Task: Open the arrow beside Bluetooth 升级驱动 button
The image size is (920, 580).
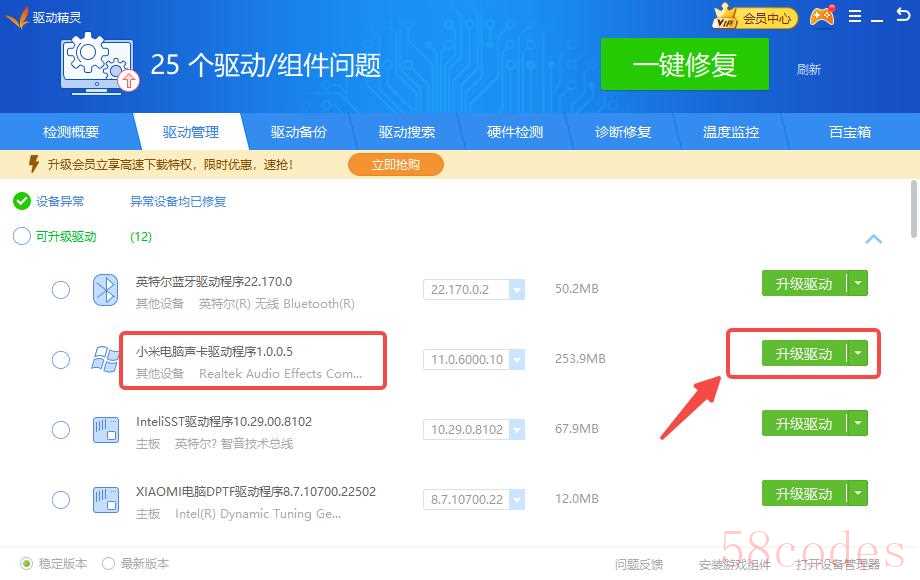Action: click(858, 283)
